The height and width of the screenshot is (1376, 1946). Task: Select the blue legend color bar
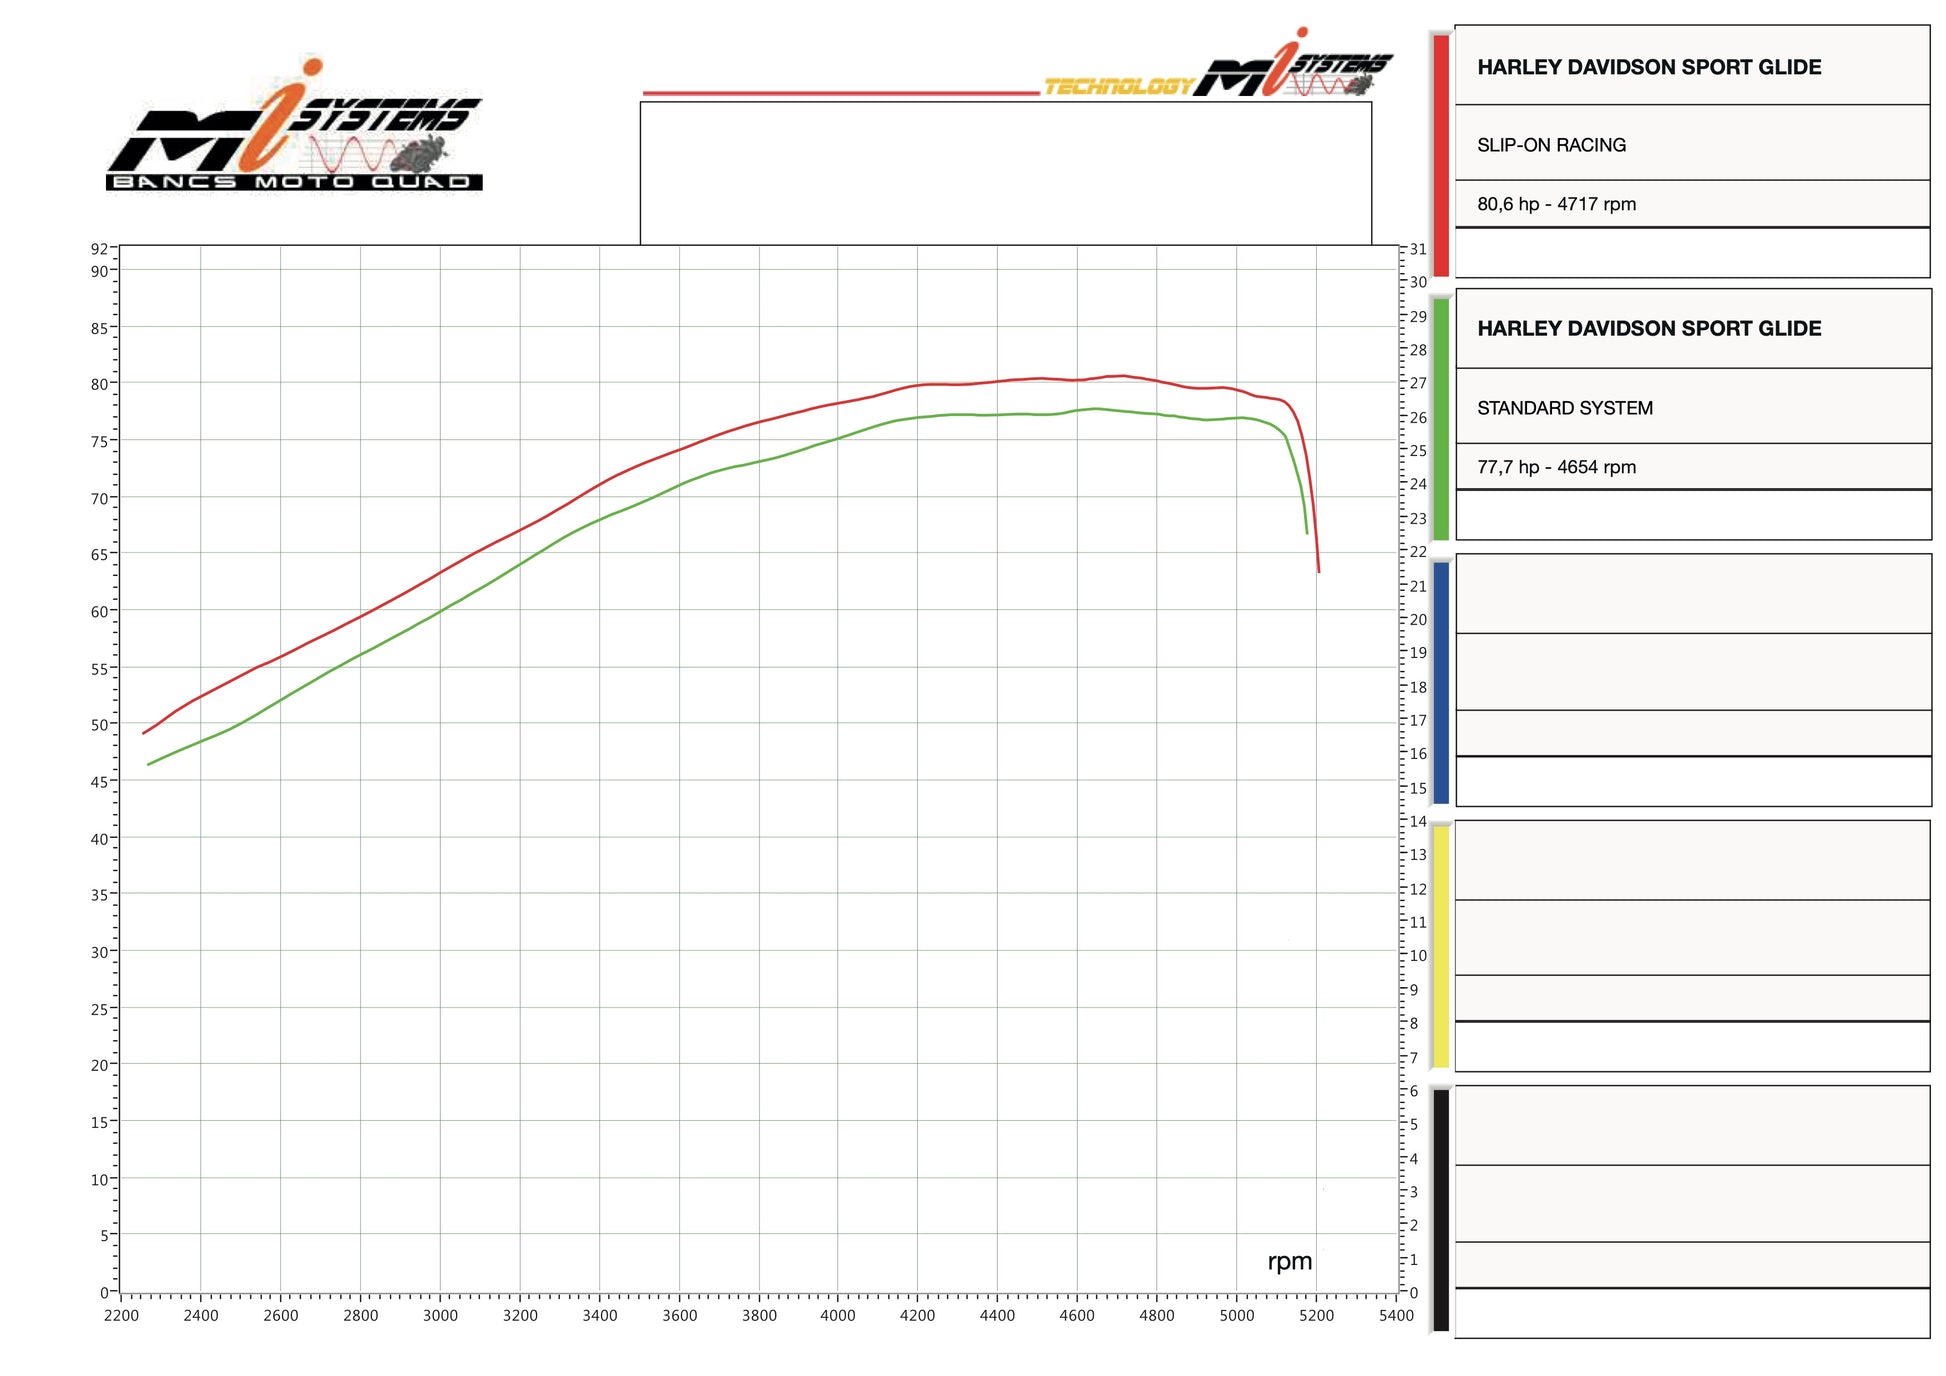point(1441,683)
